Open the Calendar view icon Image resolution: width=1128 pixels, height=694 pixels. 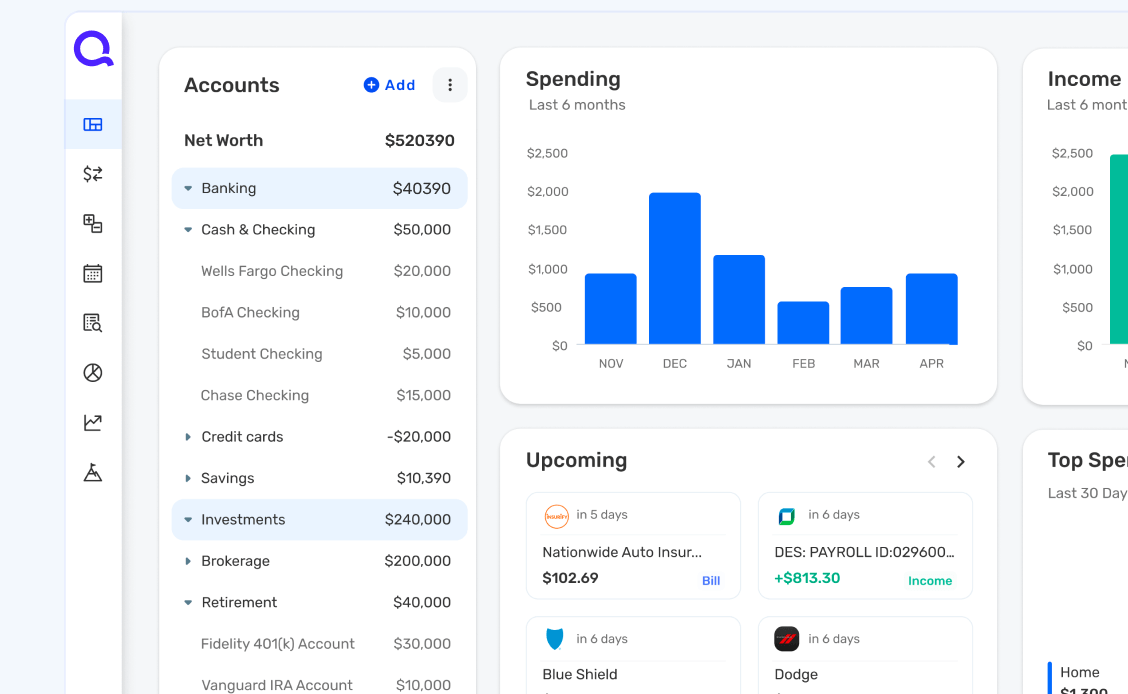point(92,273)
